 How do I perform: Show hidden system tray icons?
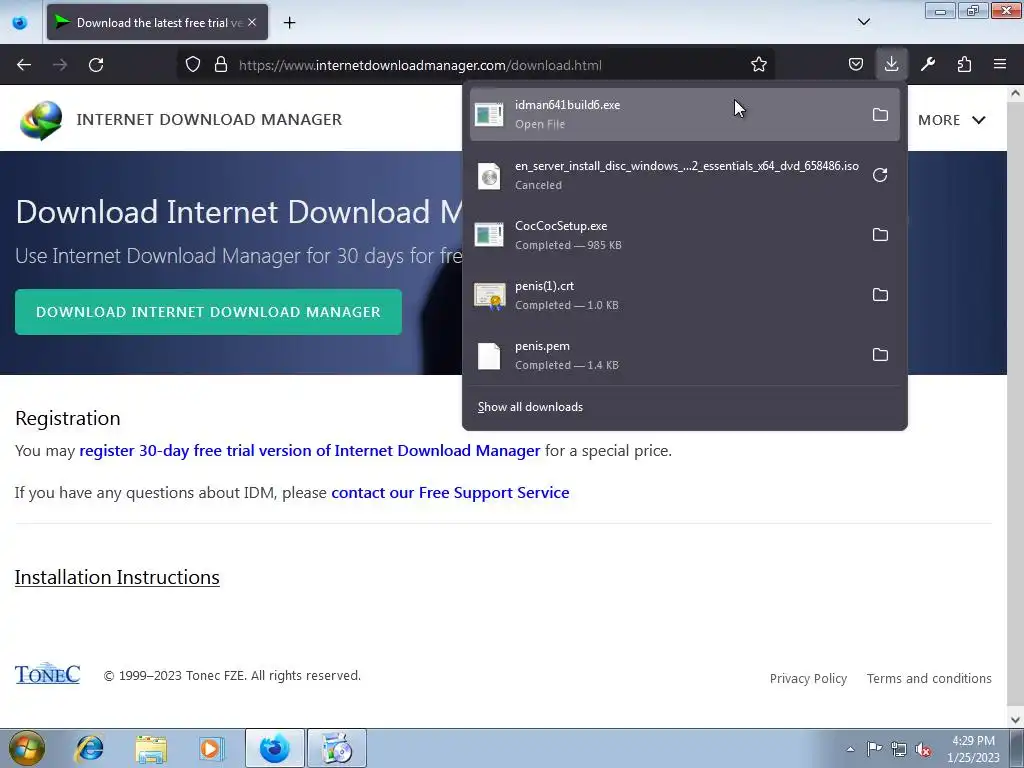pos(850,750)
